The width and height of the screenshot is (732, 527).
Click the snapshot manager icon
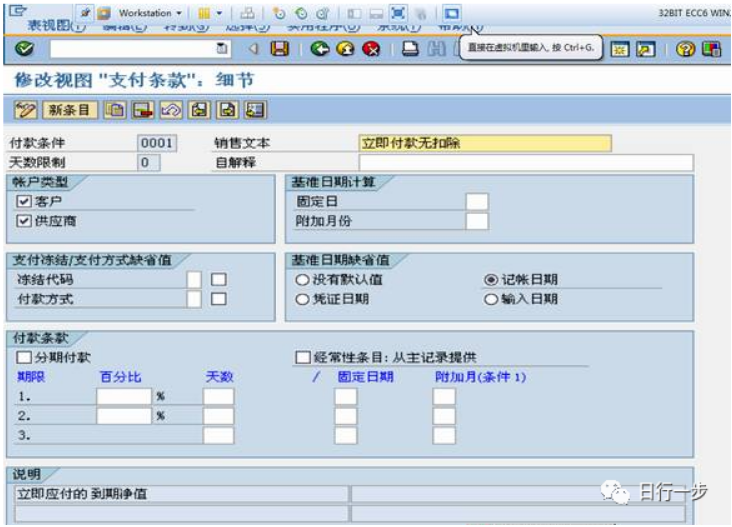323,14
